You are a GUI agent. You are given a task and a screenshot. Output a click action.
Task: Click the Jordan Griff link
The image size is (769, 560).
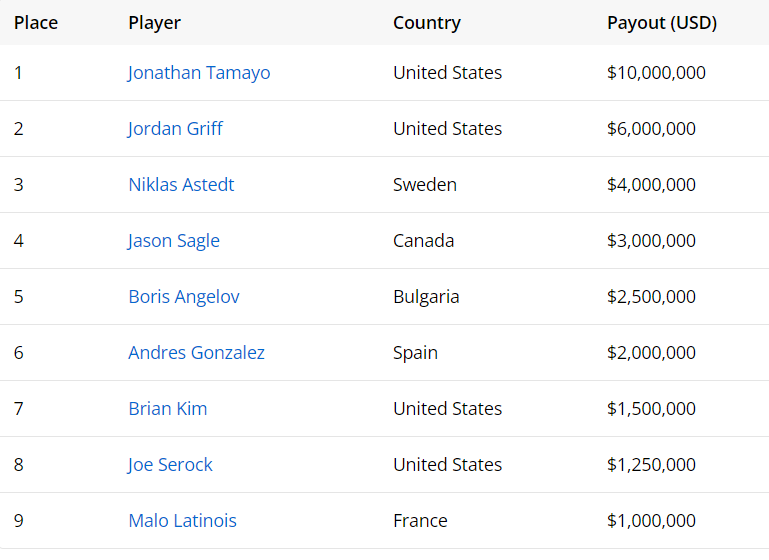point(175,129)
